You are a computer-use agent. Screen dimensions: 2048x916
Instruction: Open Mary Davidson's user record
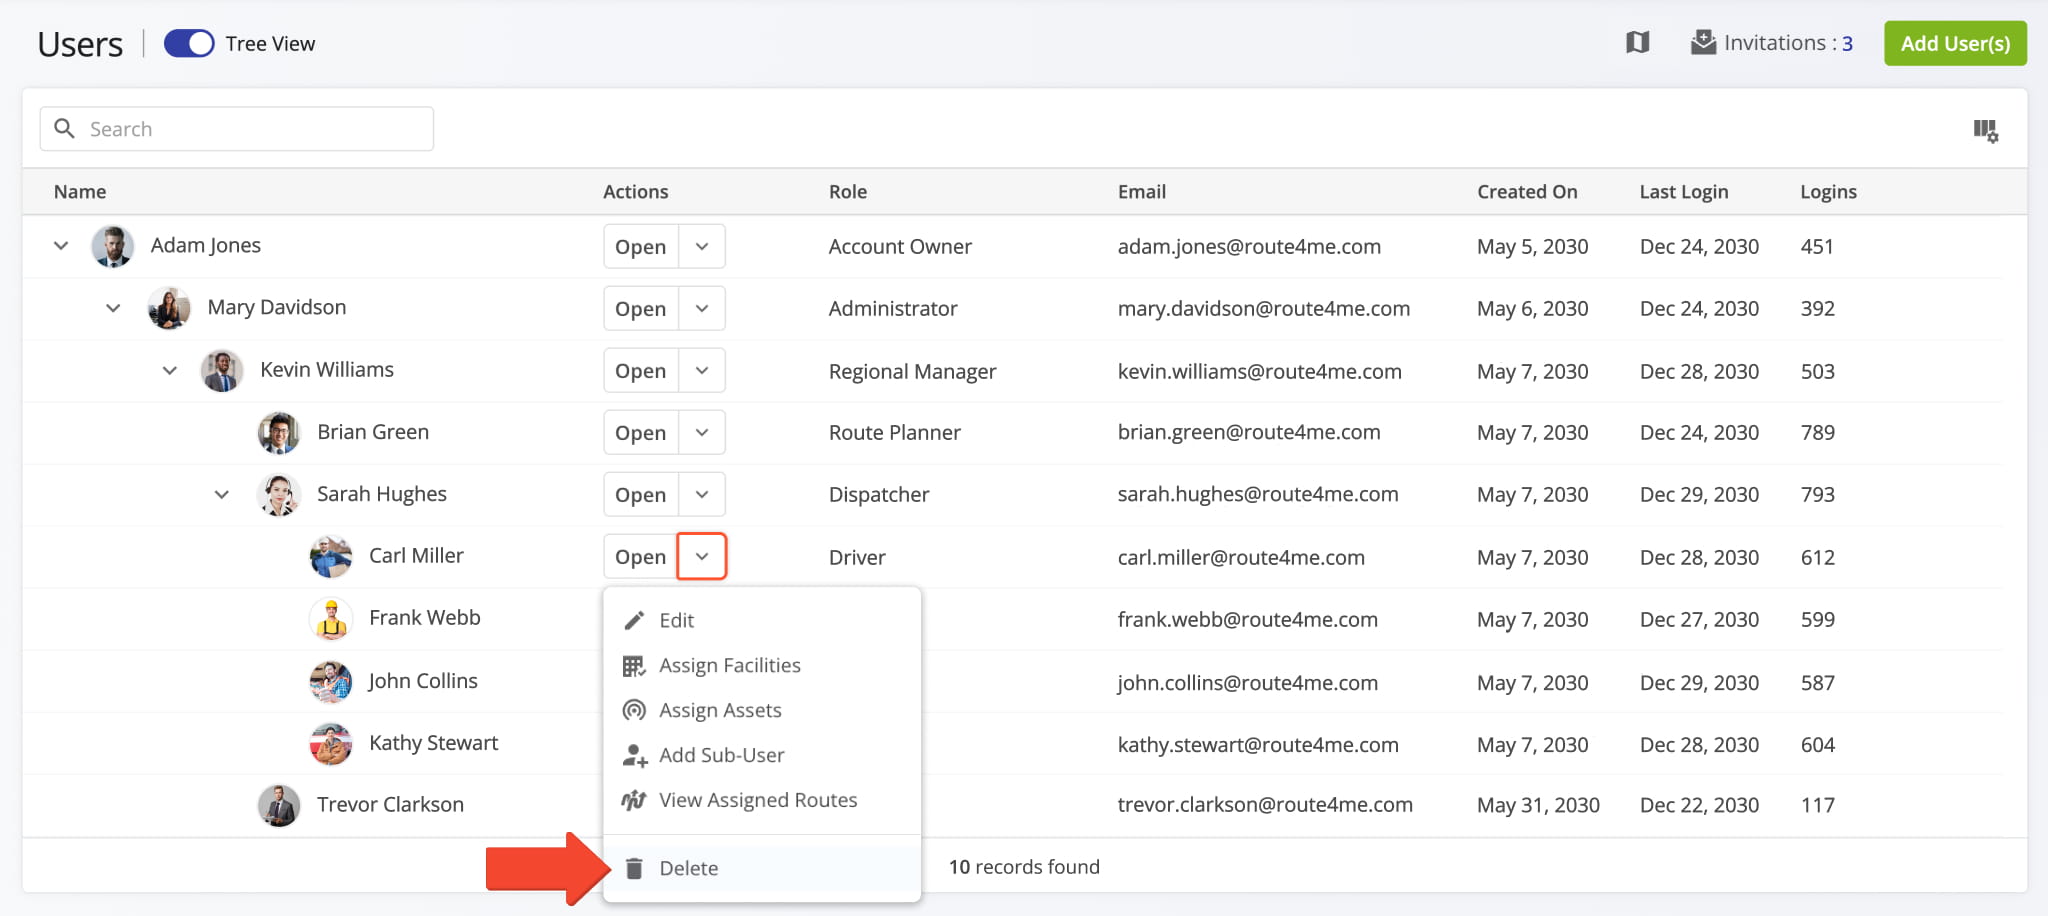pyautogui.click(x=641, y=308)
